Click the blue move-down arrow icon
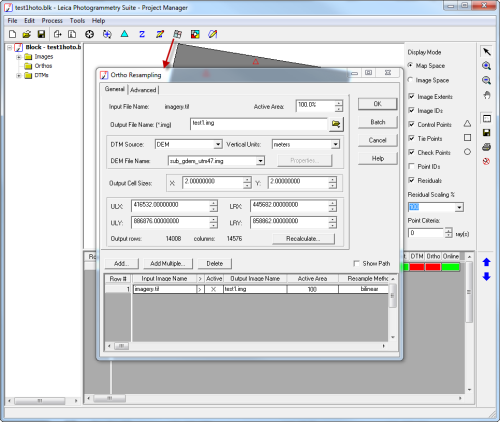The image size is (500, 422). point(486,276)
